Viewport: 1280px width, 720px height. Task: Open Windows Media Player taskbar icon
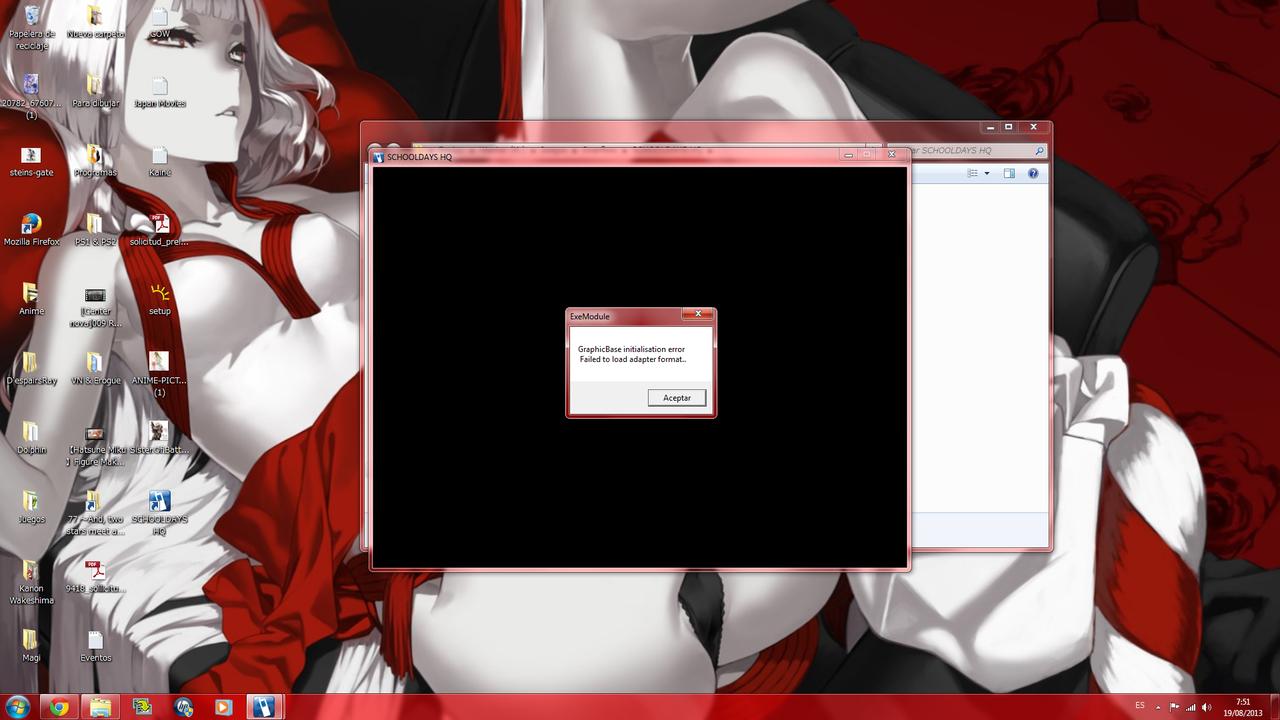(x=223, y=707)
